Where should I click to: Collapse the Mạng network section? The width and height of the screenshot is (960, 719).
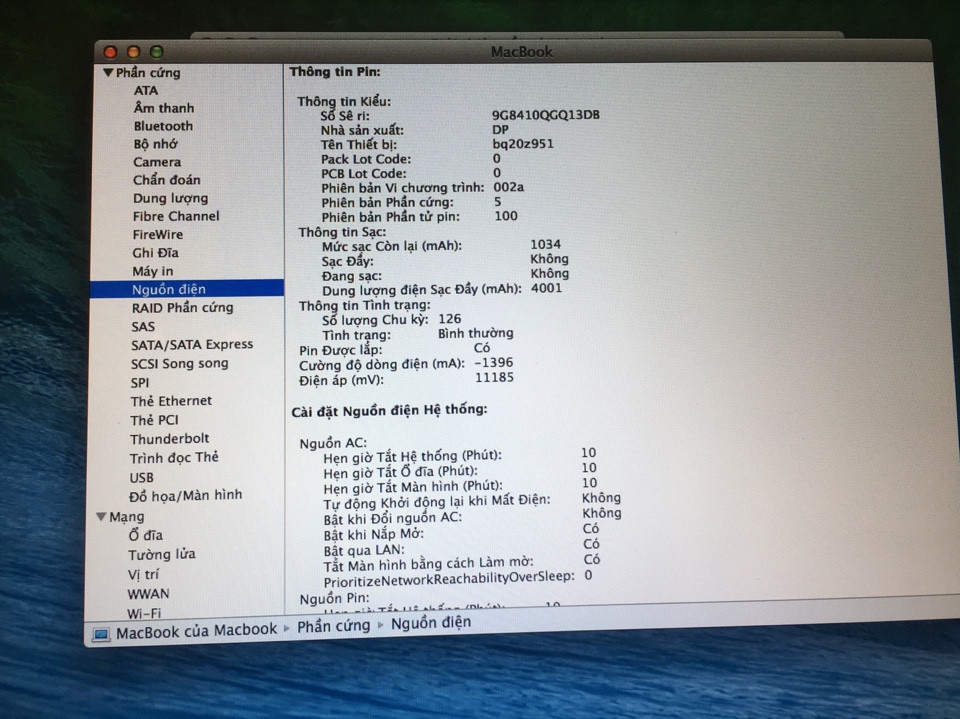click(x=102, y=517)
